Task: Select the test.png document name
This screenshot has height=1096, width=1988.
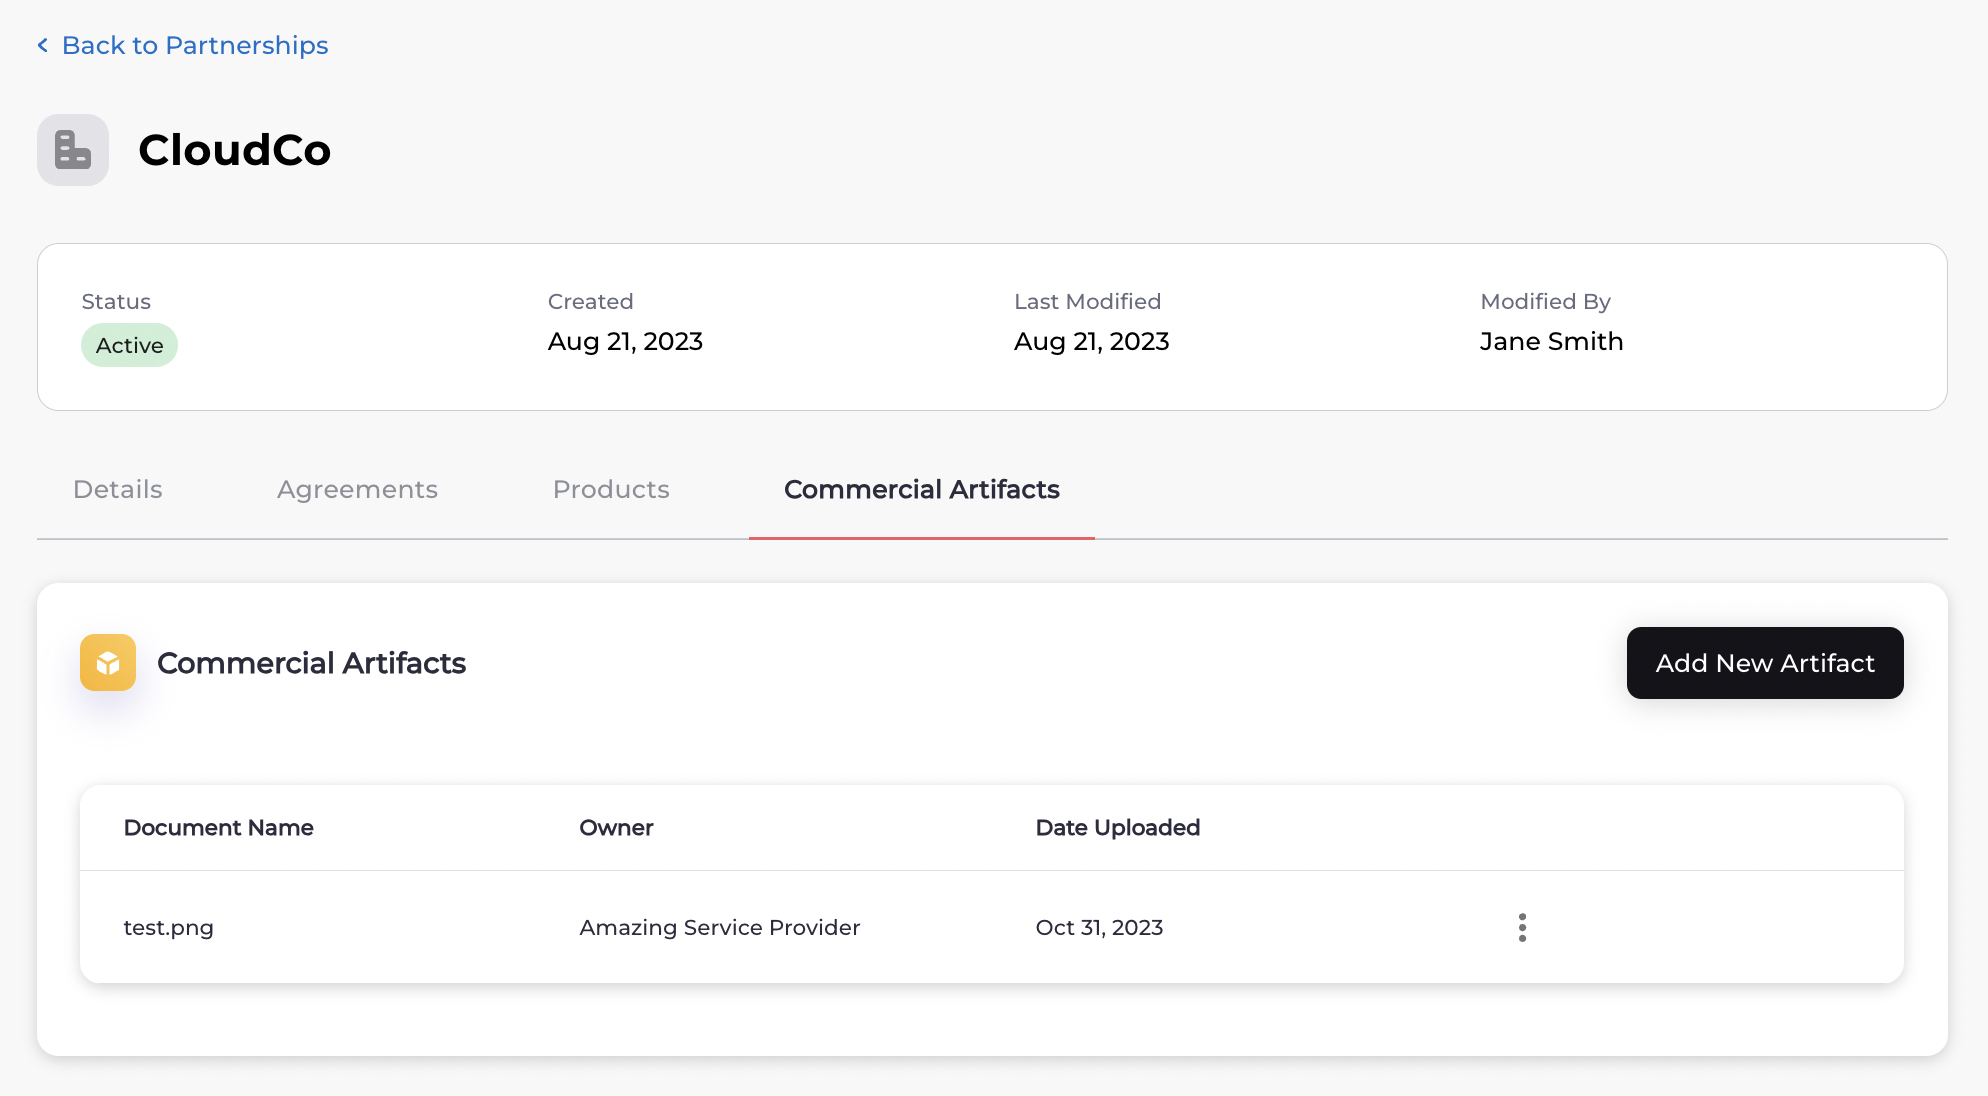Action: pos(169,928)
